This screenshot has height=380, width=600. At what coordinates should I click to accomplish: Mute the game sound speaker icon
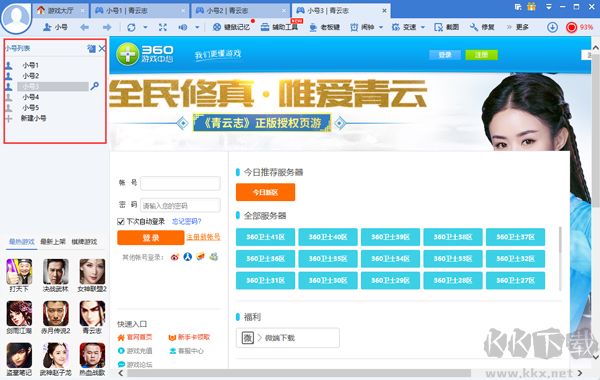[x=183, y=27]
